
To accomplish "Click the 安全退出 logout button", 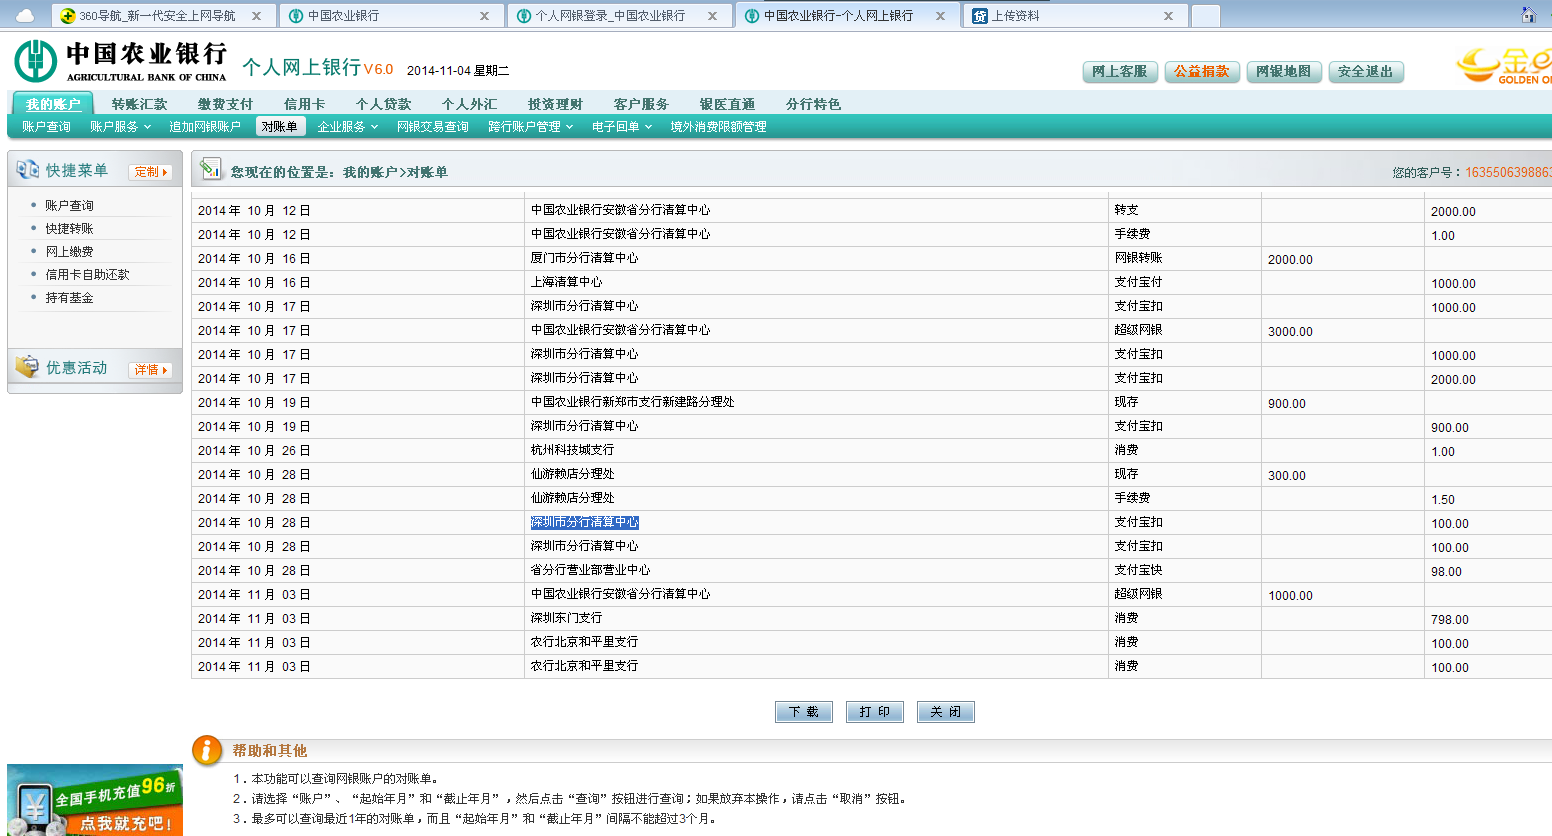I will tap(1365, 72).
